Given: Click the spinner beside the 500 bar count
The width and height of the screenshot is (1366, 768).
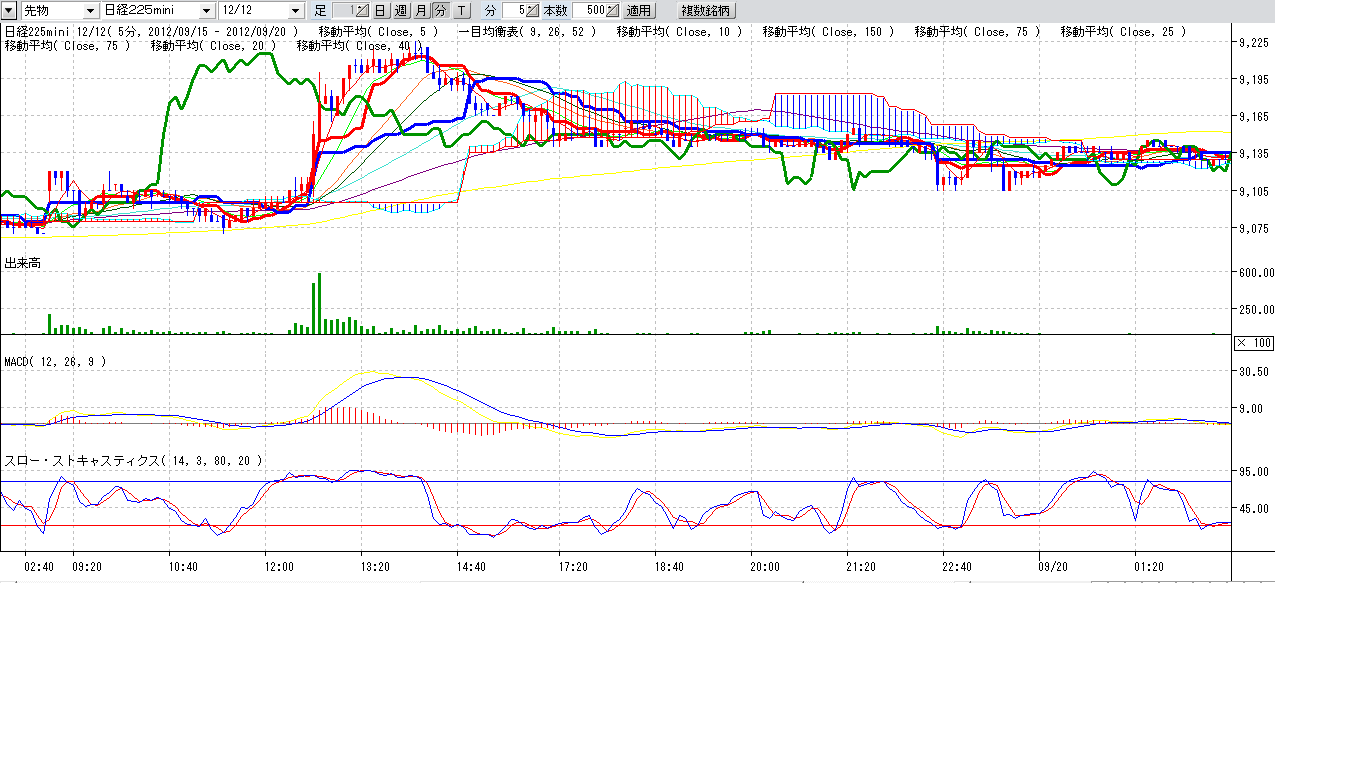Looking at the screenshot, I should tap(611, 10).
